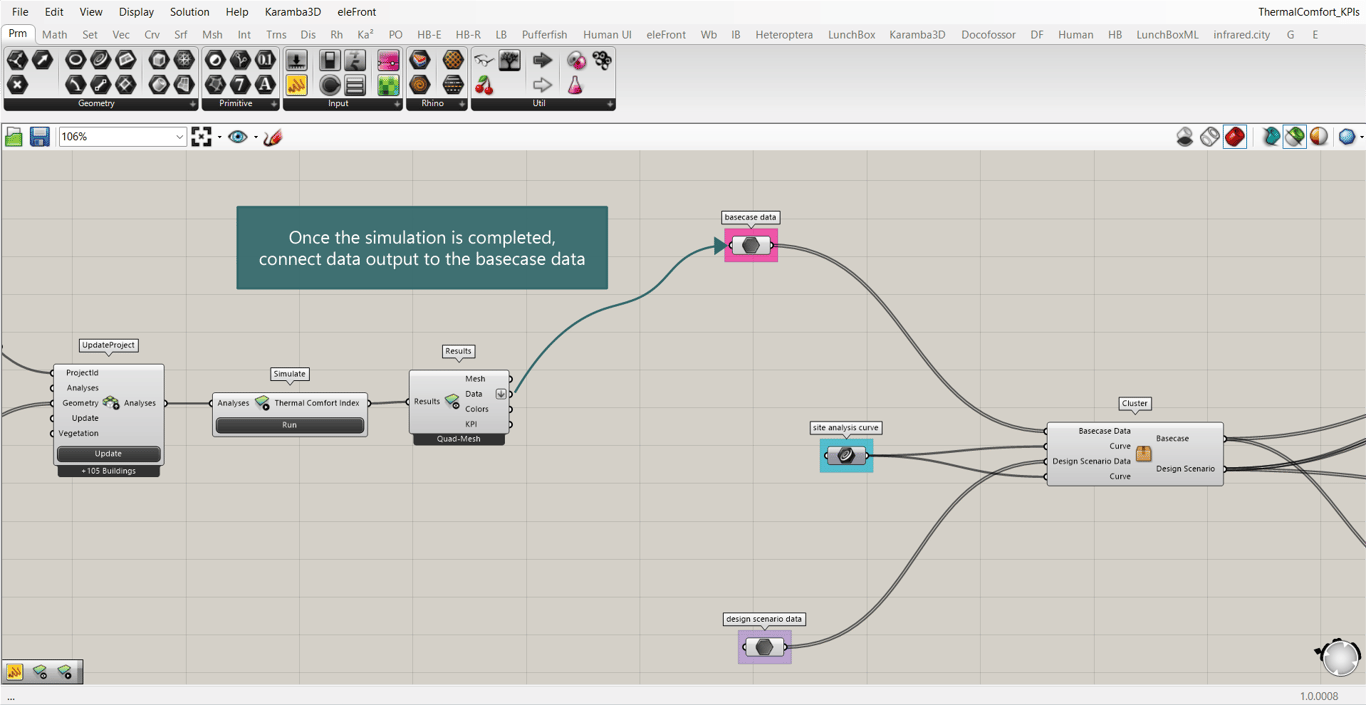Activate the sketch pen tool on canvas toolbar

click(x=272, y=136)
